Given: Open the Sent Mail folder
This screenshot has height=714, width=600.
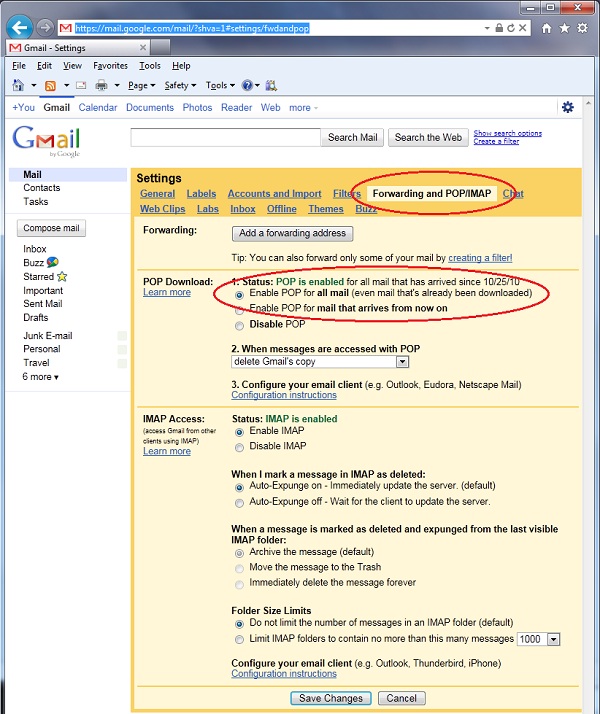Looking at the screenshot, I should point(43,304).
